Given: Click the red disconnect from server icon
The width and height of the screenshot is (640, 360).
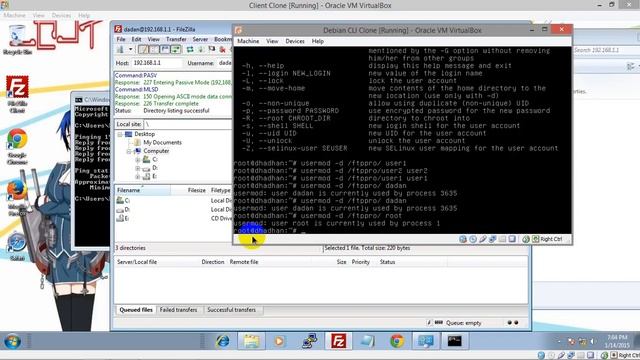Looking at the screenshot, I should click(x=222, y=50).
